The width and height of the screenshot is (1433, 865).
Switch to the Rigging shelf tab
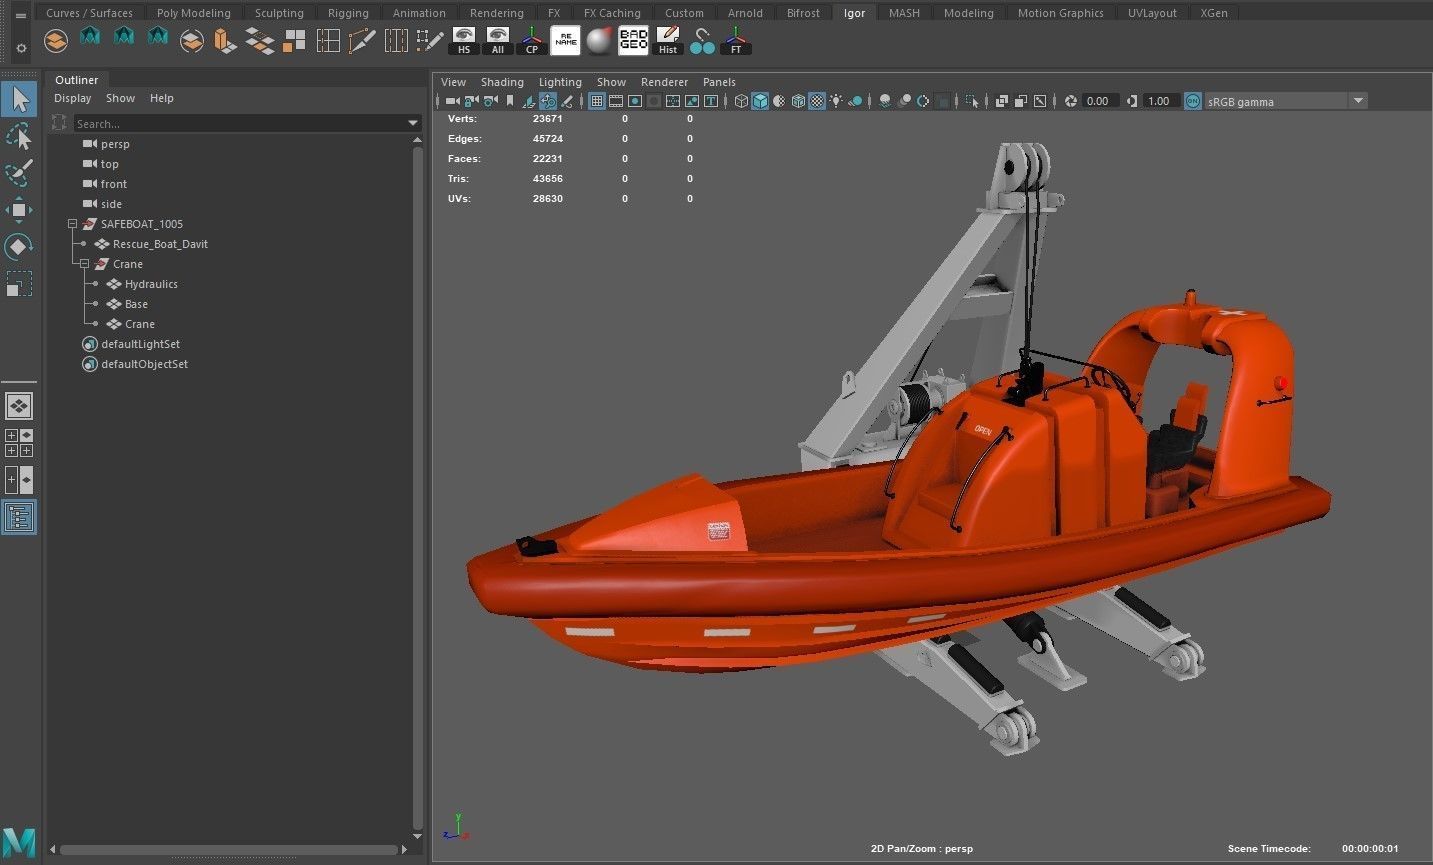[x=348, y=13]
